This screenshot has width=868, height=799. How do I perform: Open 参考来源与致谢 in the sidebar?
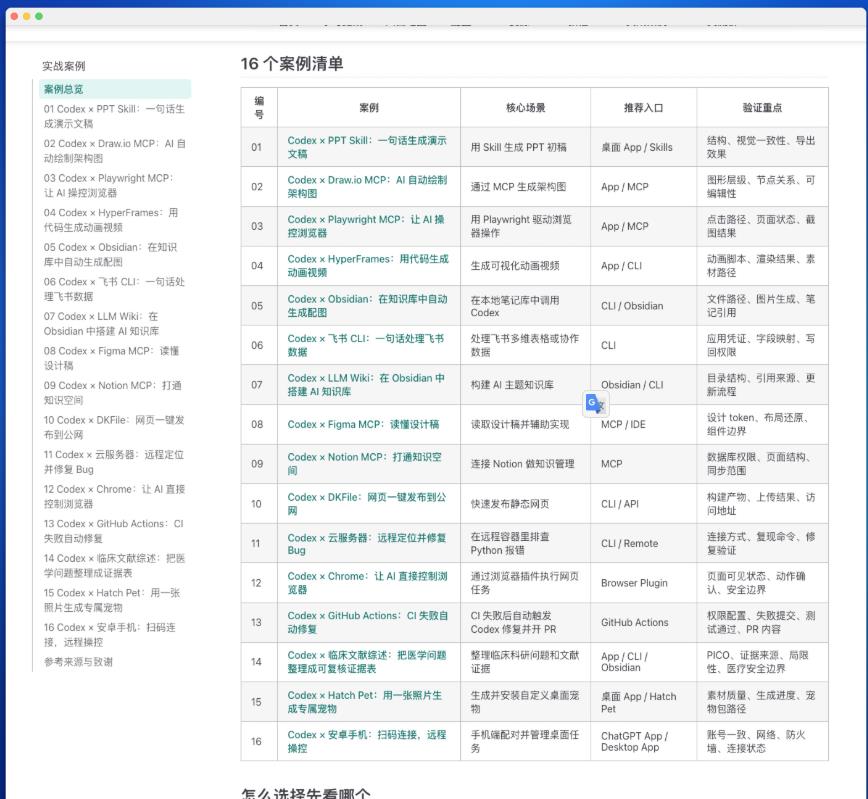[x=78, y=662]
